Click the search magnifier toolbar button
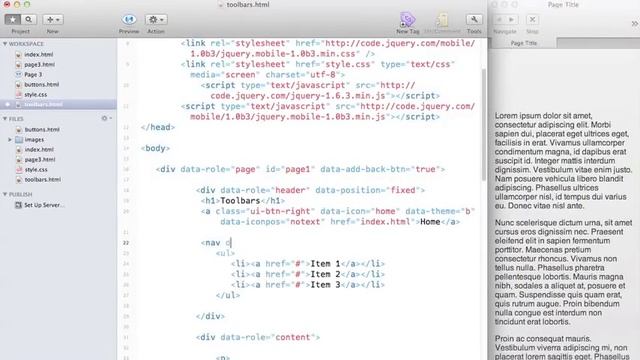640x360 pixels. click(29, 19)
